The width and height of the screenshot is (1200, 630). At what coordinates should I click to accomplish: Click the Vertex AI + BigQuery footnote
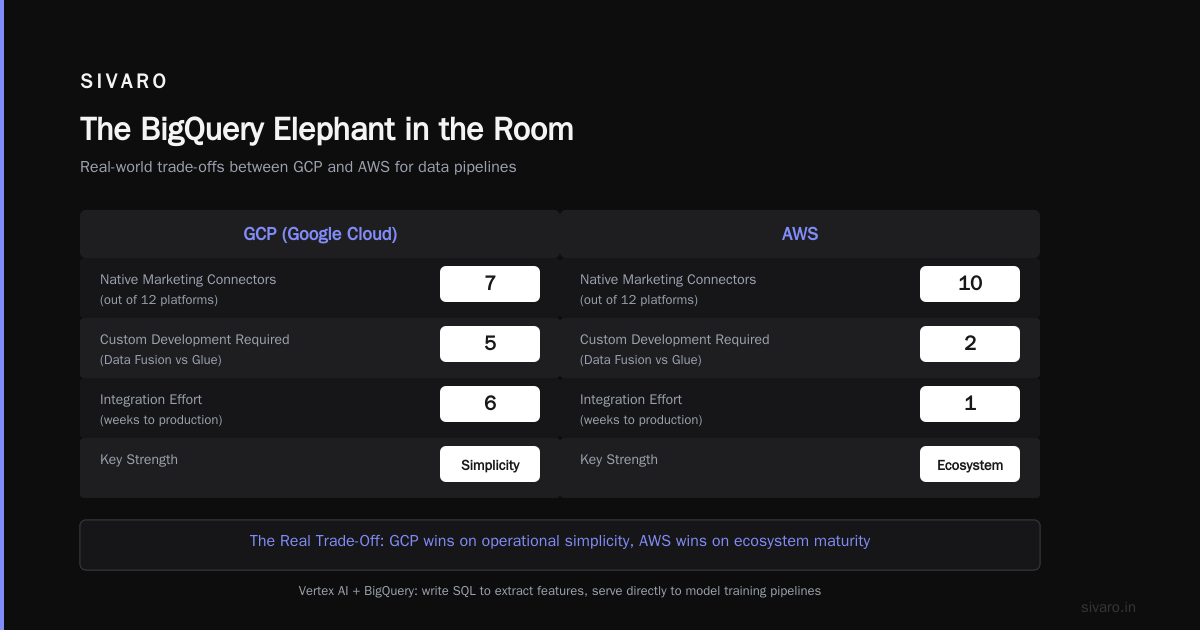tap(560, 591)
